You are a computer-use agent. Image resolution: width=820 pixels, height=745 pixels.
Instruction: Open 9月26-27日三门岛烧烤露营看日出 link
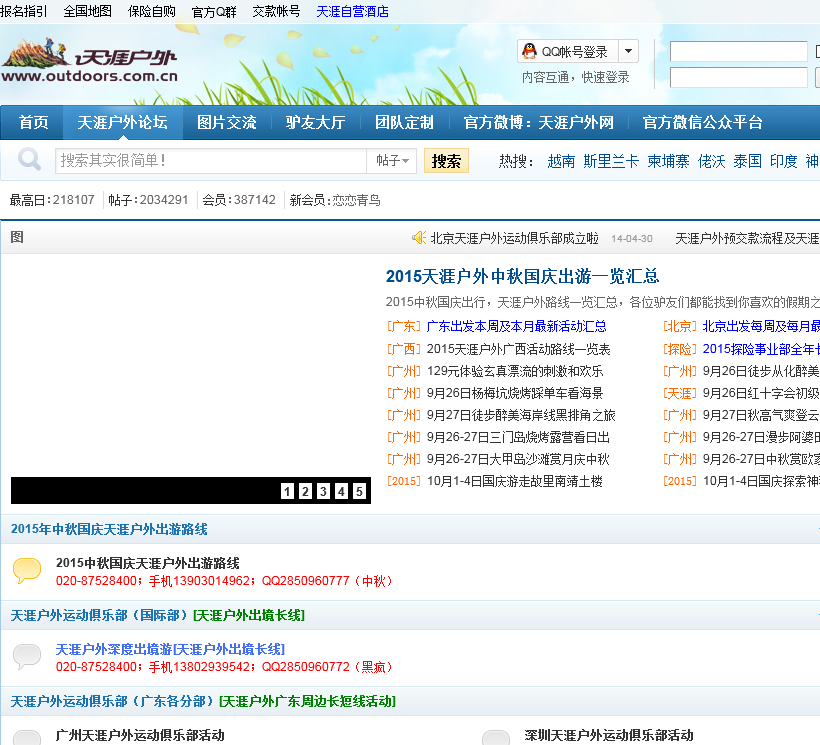(518, 437)
